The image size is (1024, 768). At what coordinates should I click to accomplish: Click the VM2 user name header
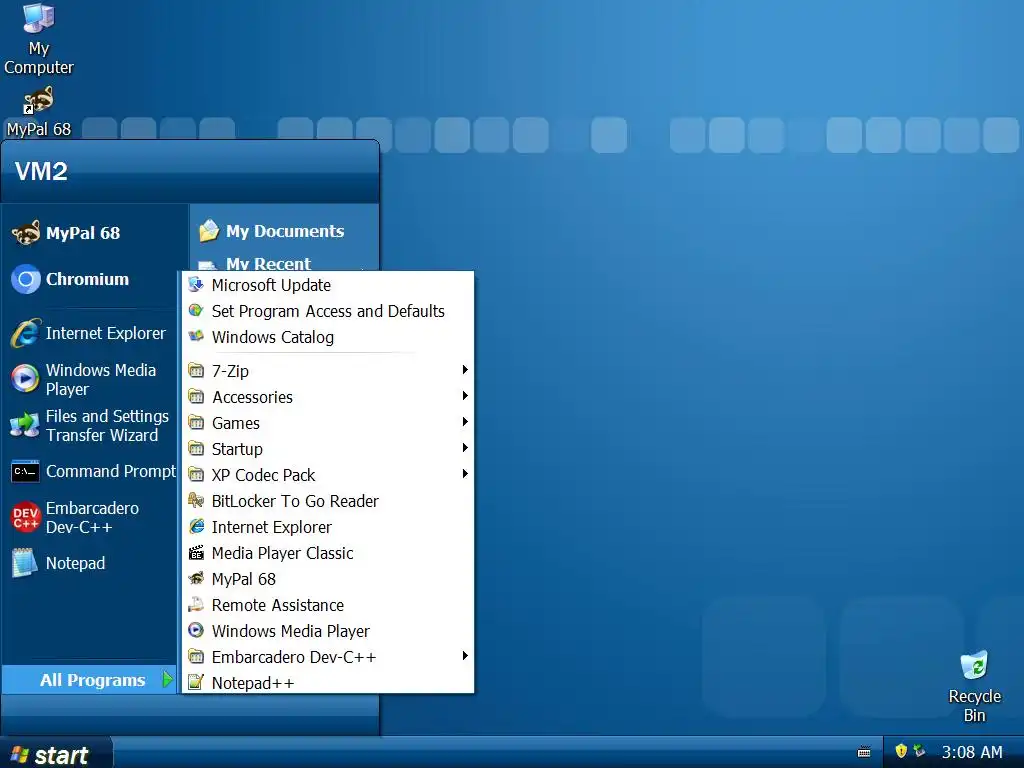[x=41, y=171]
